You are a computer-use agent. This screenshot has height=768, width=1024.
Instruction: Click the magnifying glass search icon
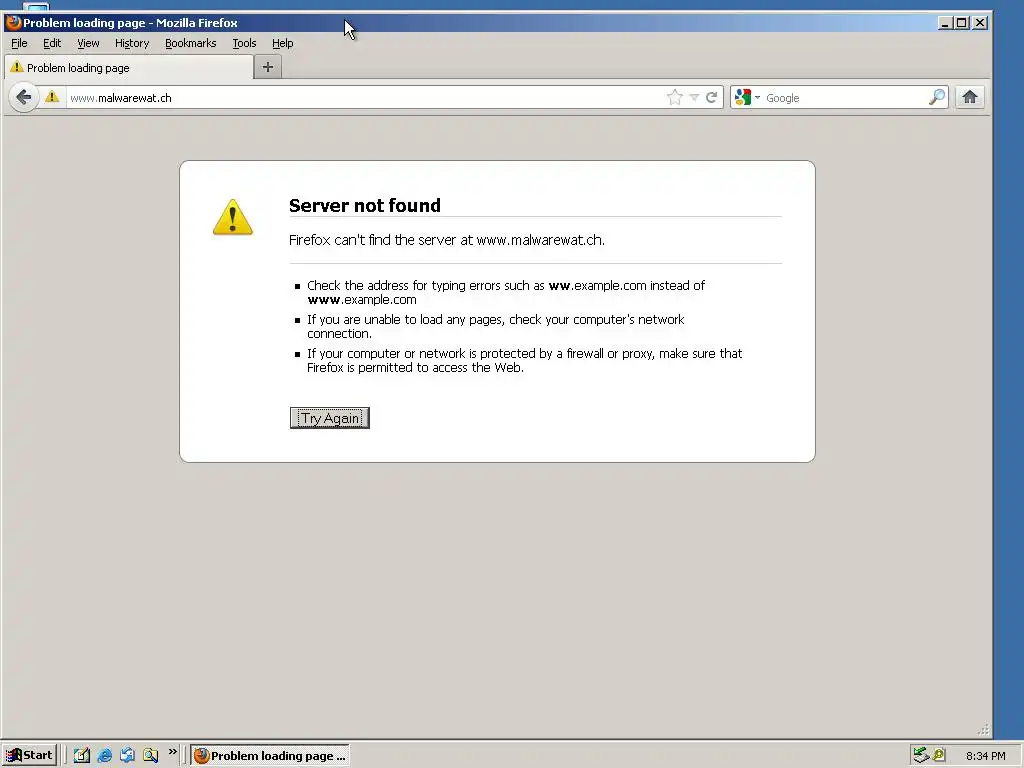(x=937, y=97)
